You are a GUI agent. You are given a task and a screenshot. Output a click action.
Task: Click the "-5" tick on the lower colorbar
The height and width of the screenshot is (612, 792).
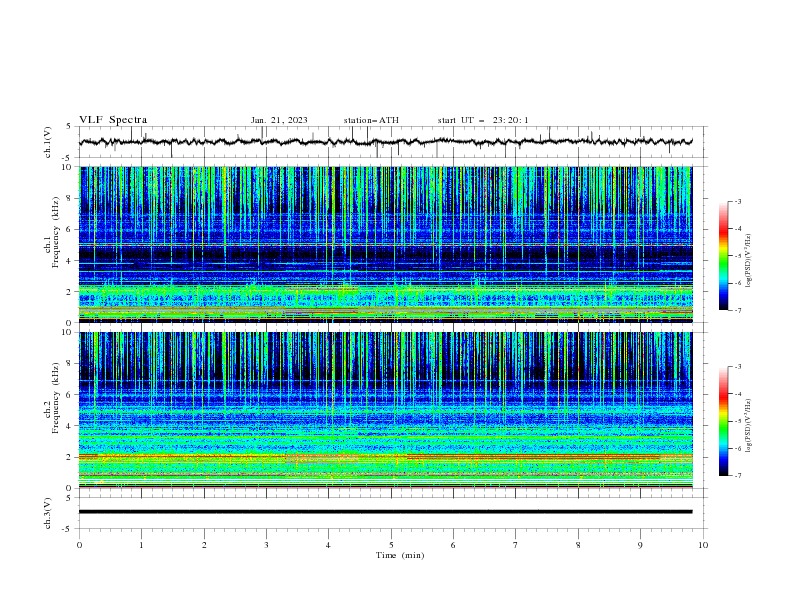tap(737, 421)
